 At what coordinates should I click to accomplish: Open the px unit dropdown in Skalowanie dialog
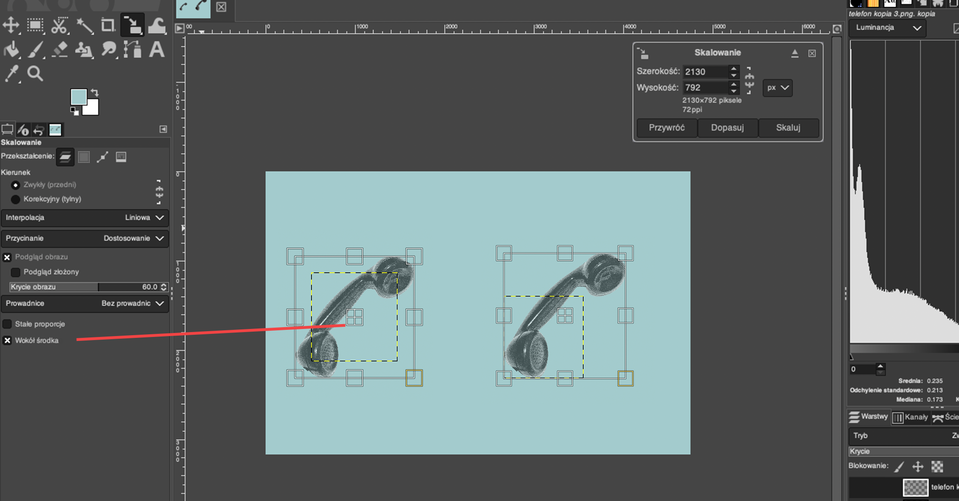[777, 88]
